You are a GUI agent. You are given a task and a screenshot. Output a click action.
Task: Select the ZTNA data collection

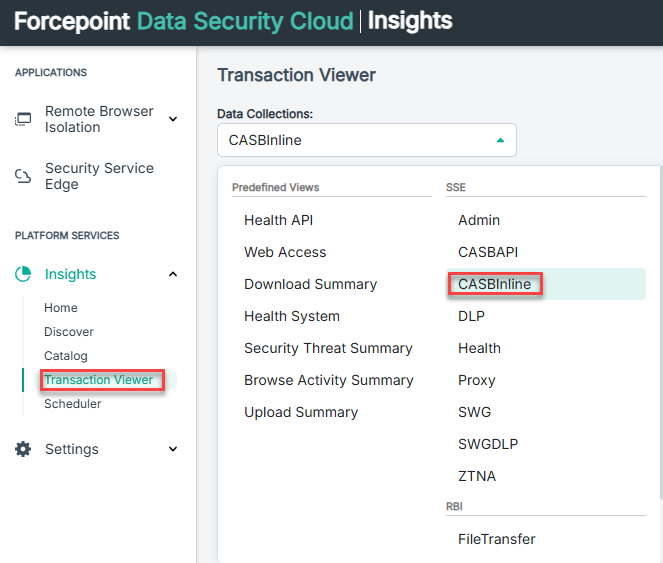tap(477, 476)
